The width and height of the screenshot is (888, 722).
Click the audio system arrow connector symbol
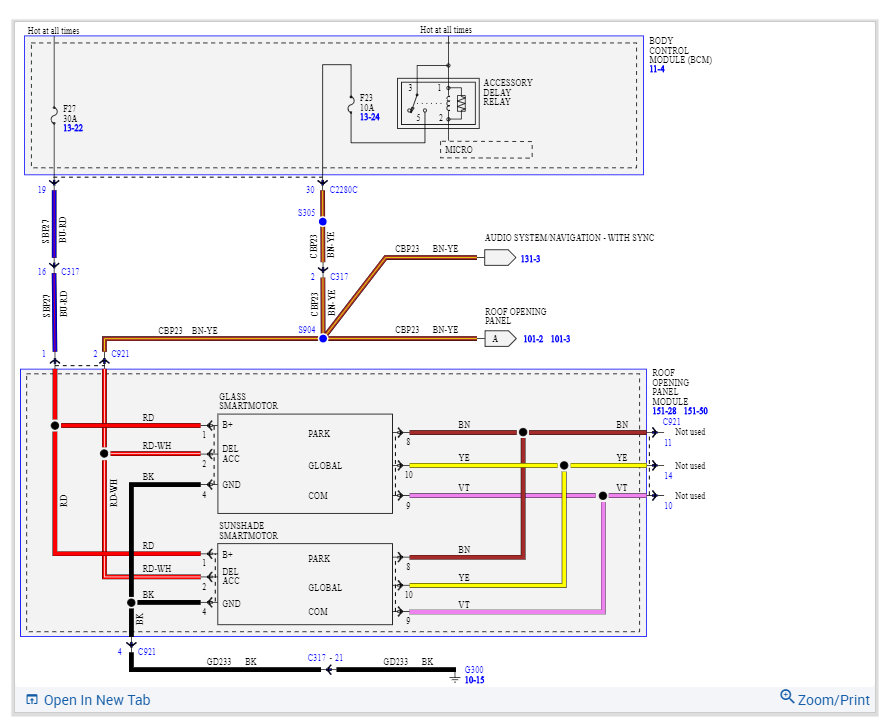pos(500,258)
